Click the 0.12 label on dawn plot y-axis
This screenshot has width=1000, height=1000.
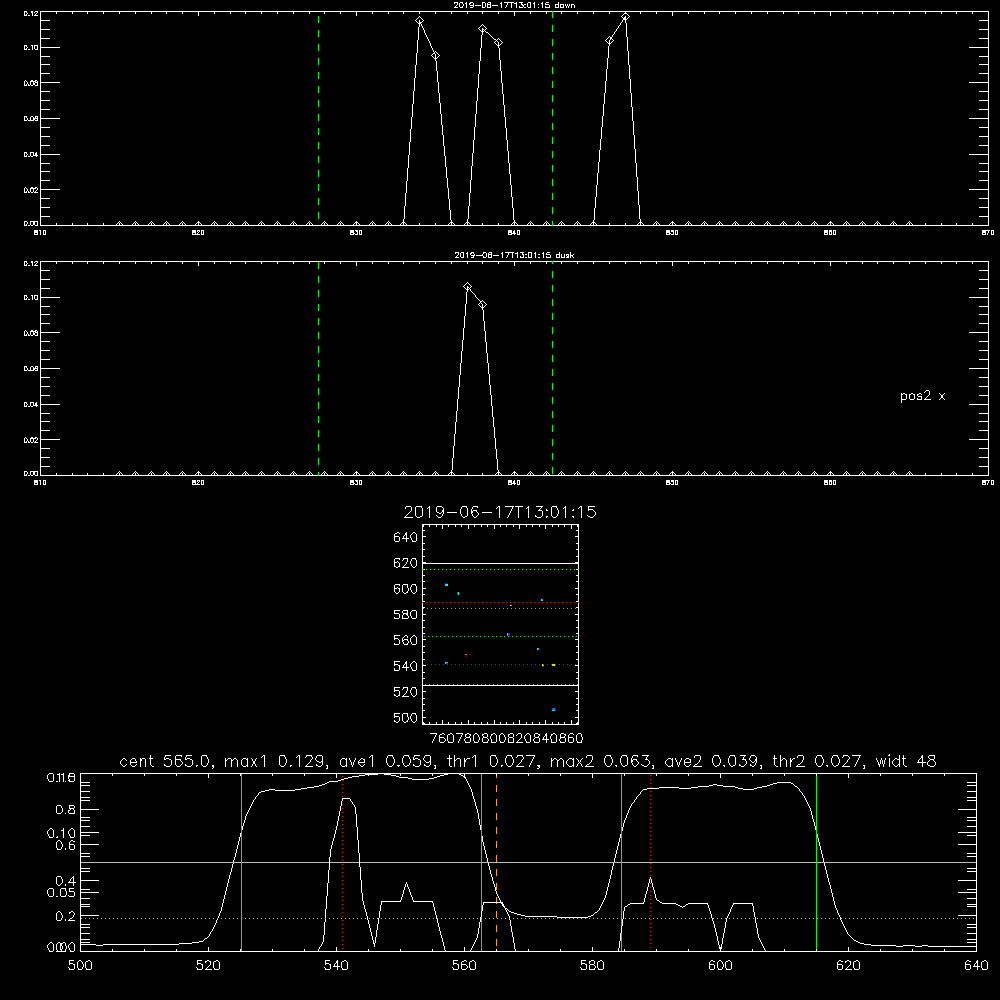[31, 13]
